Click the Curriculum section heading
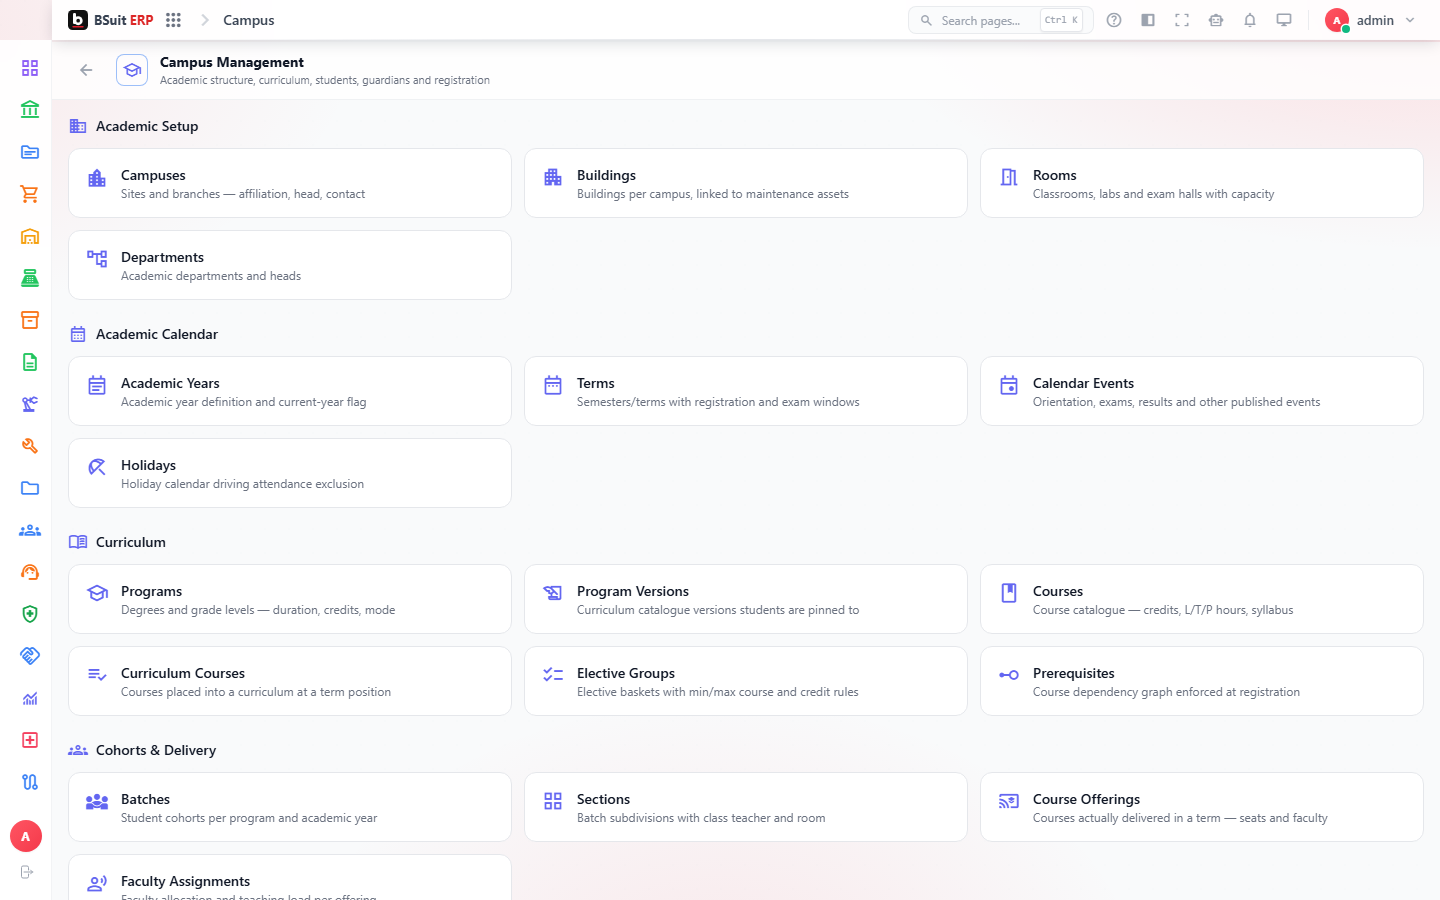 coord(131,542)
